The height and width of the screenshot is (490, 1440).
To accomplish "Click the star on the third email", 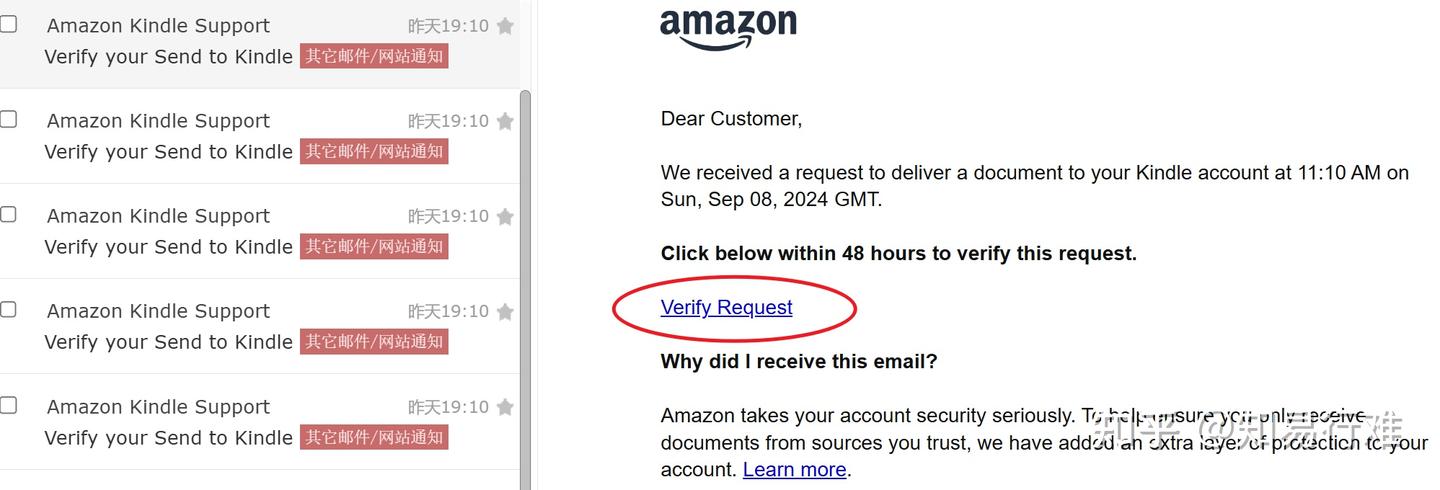I will click(x=505, y=216).
